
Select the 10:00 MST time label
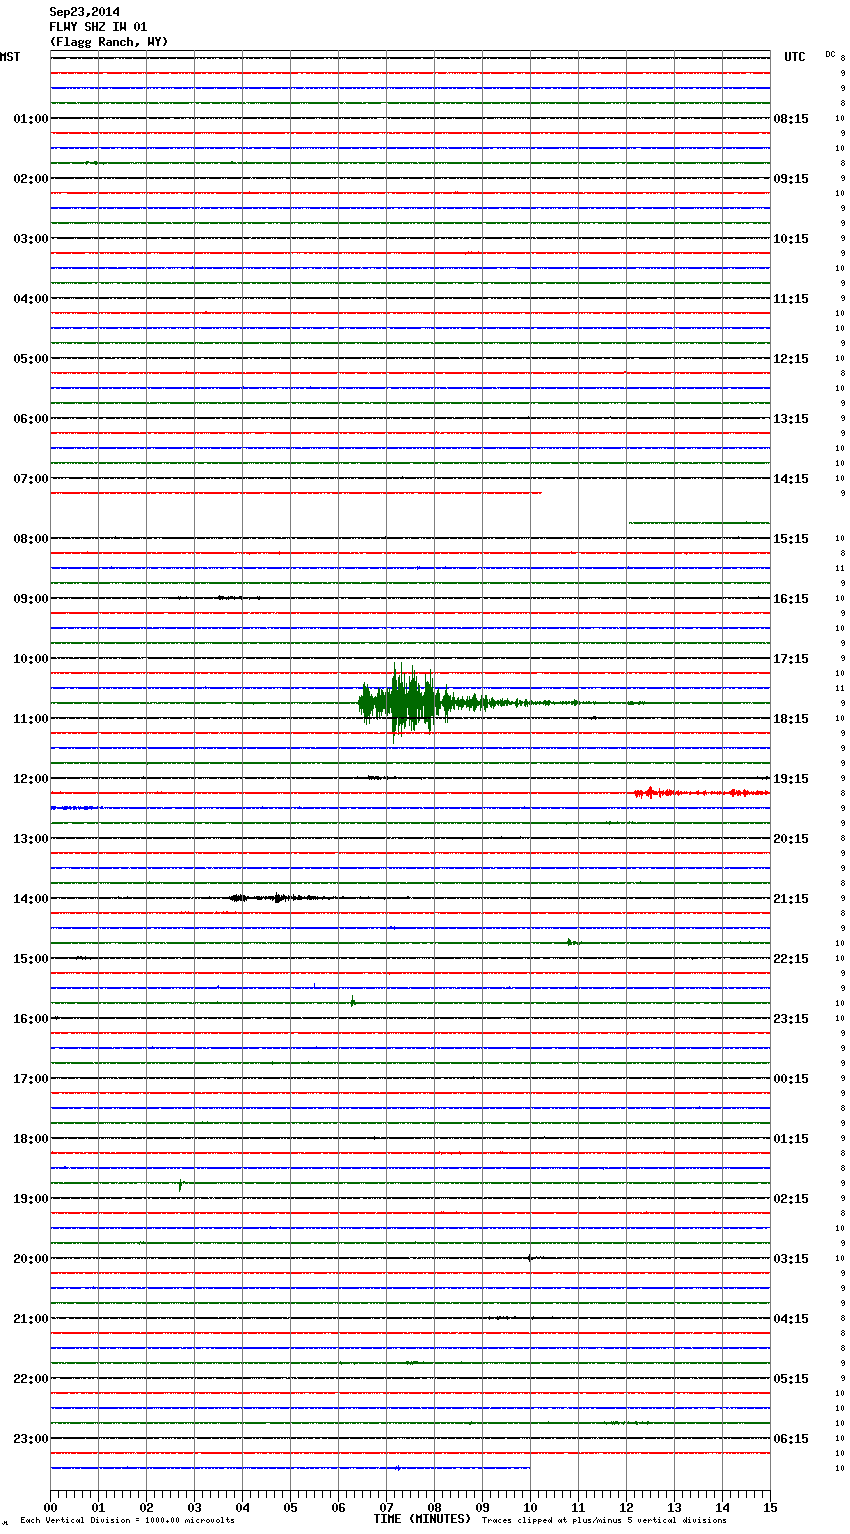[x=30, y=659]
